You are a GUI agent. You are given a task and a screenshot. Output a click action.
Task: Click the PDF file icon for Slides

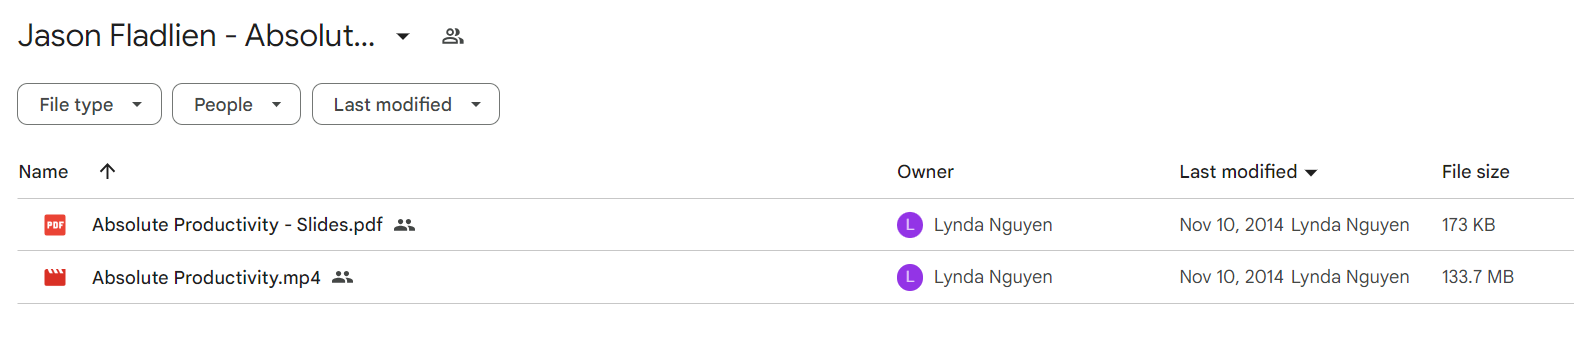55,225
